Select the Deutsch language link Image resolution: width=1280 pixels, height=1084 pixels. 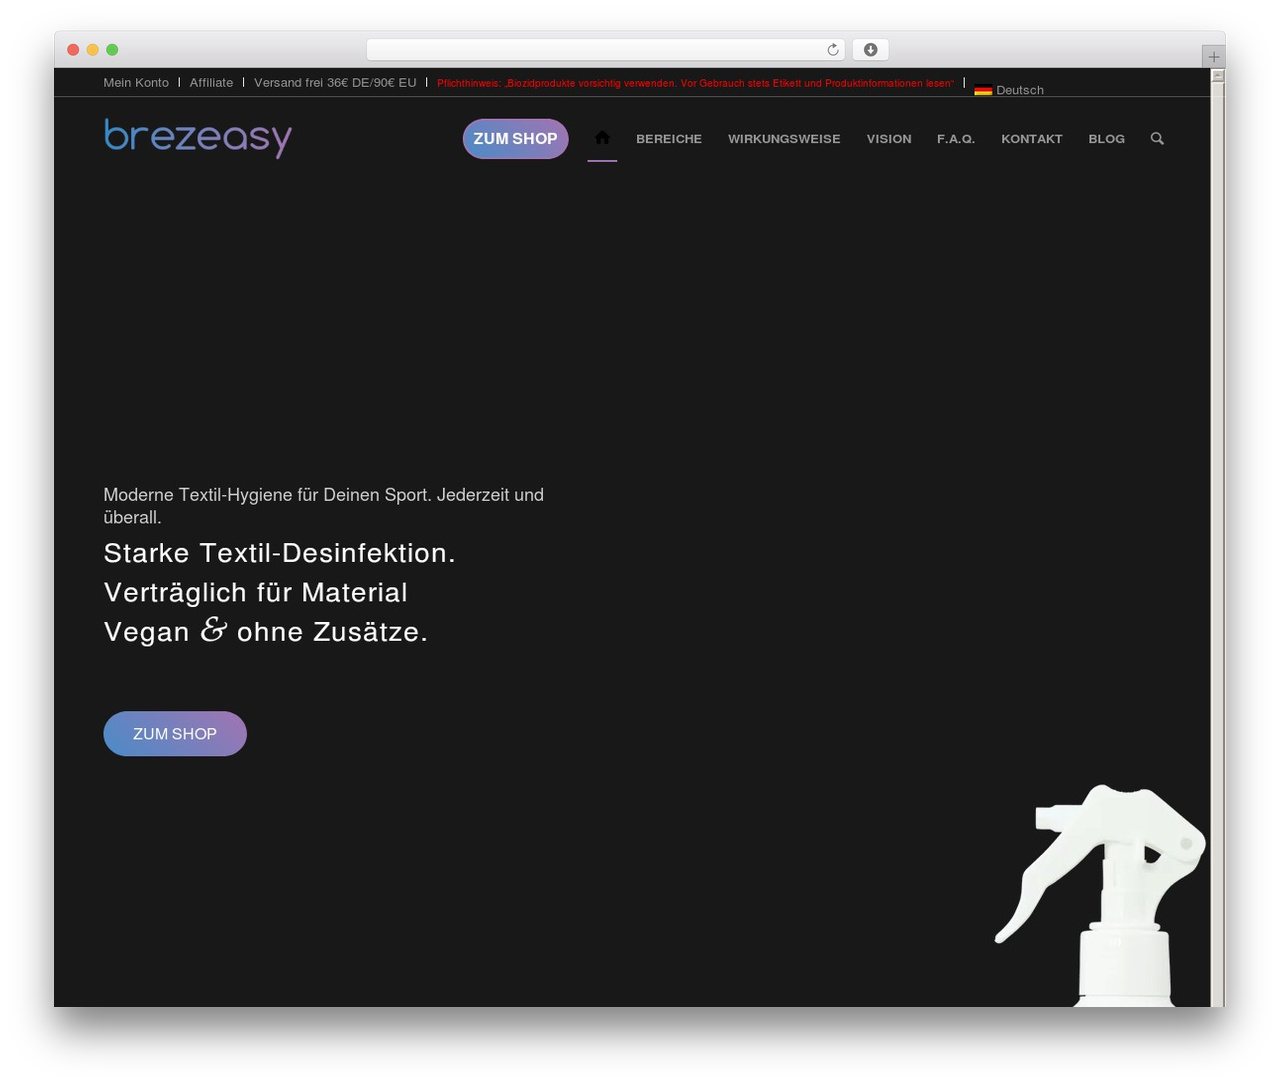(1020, 90)
